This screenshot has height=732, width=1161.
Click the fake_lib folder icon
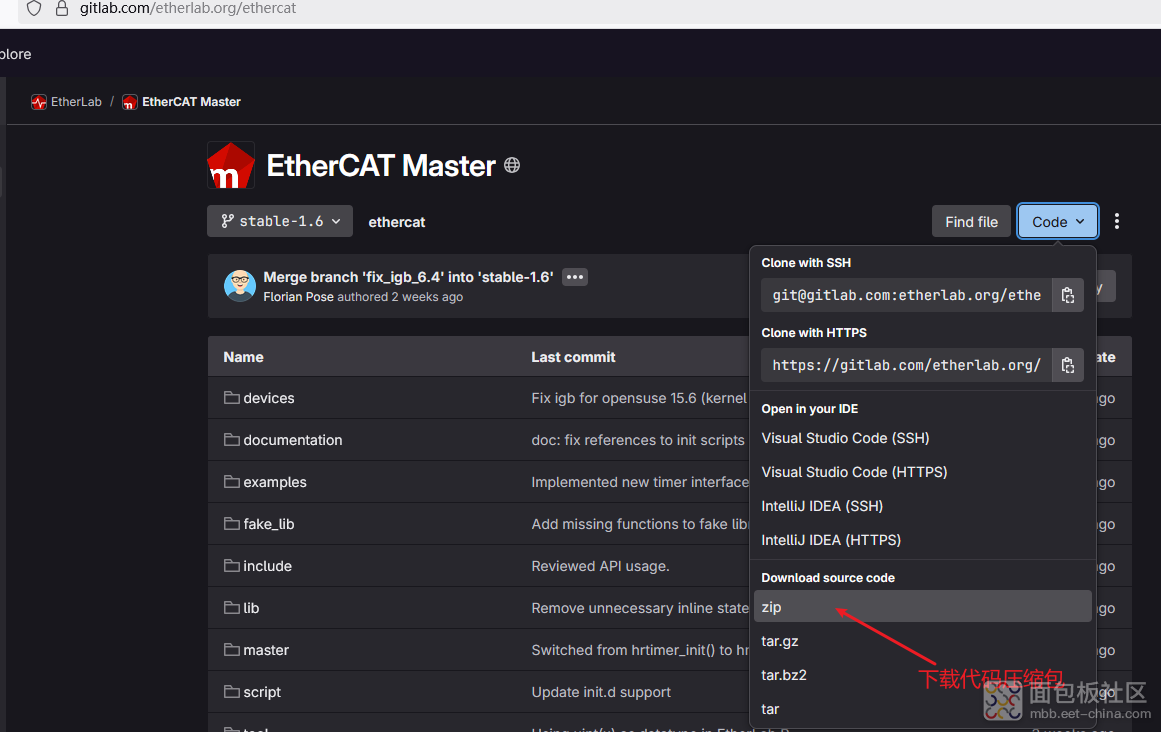232,523
